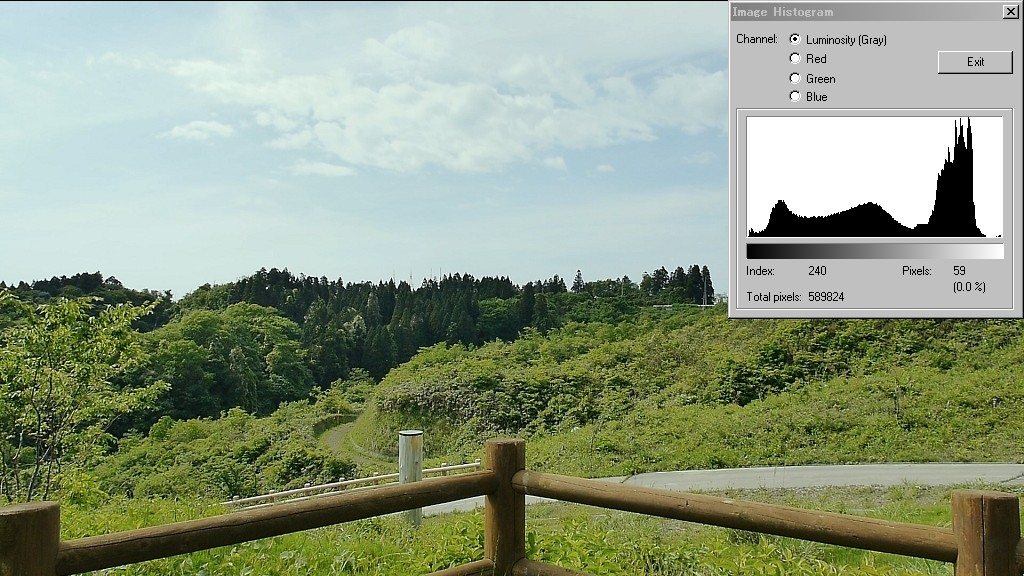Select the Luminosity (Gray) channel radio button
Screen dimensions: 1024x576
point(795,39)
